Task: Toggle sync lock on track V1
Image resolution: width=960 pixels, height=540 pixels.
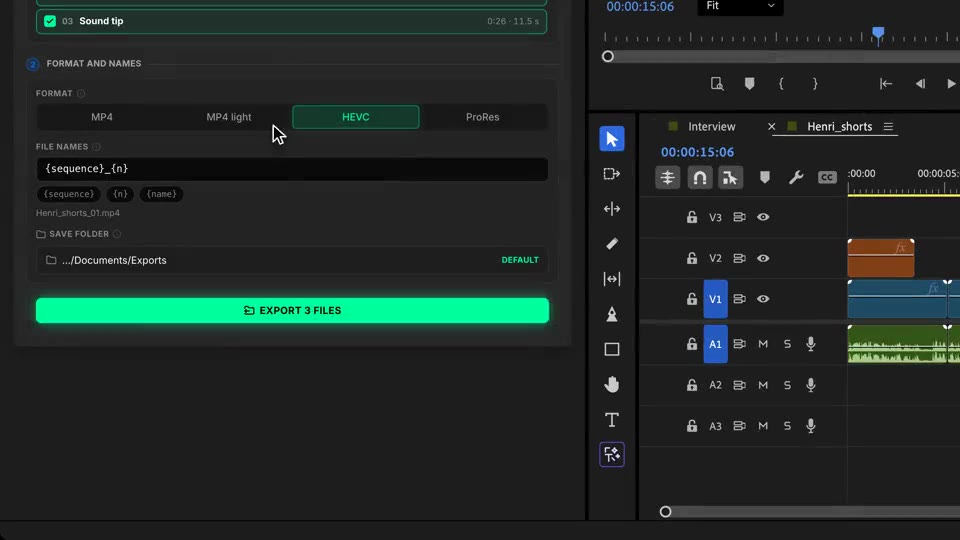Action: pyautogui.click(x=739, y=299)
